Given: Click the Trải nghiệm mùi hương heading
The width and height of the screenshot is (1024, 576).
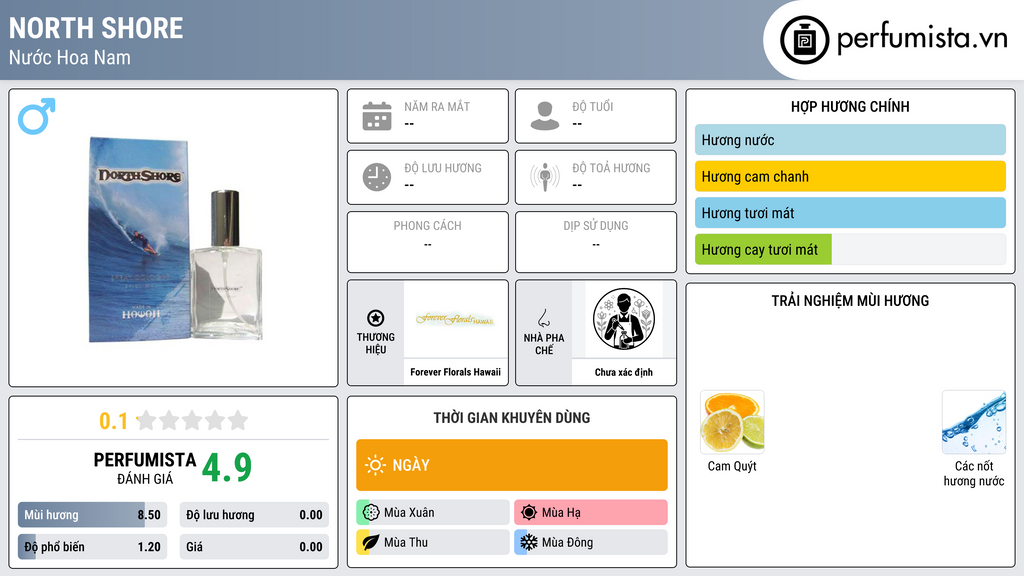Looking at the screenshot, I should click(850, 300).
